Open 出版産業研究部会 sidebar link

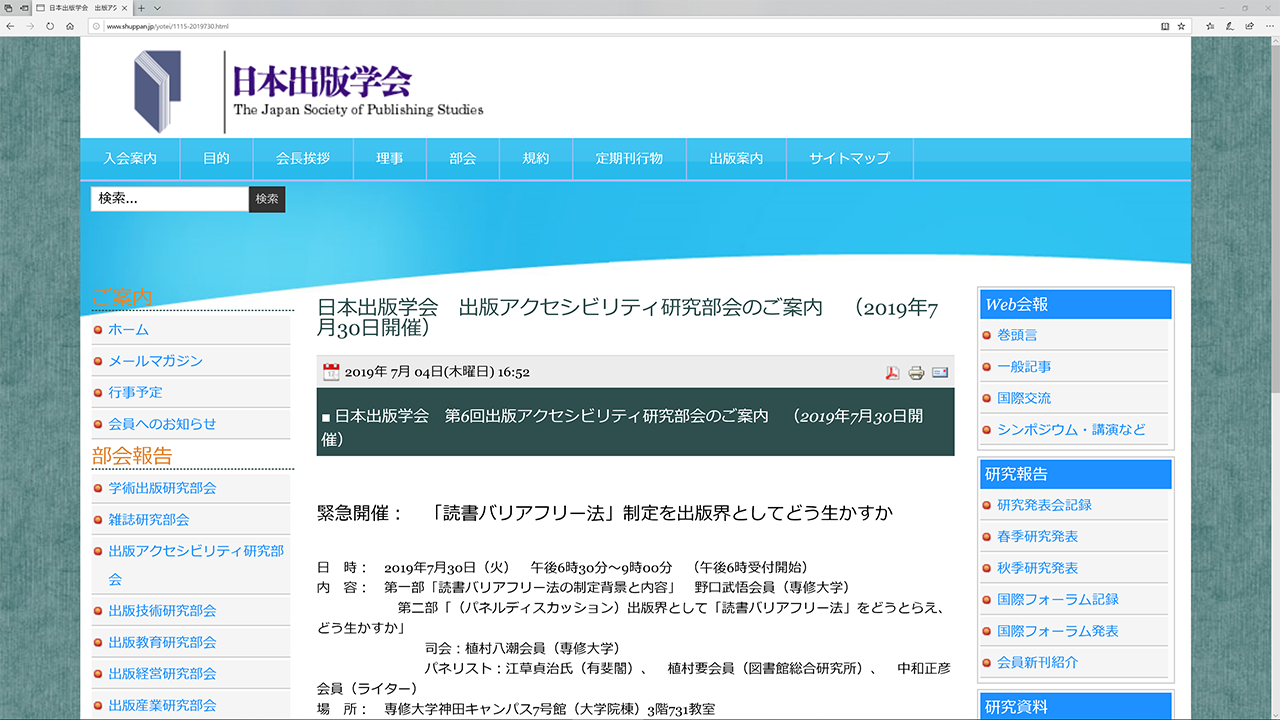pyautogui.click(x=162, y=706)
